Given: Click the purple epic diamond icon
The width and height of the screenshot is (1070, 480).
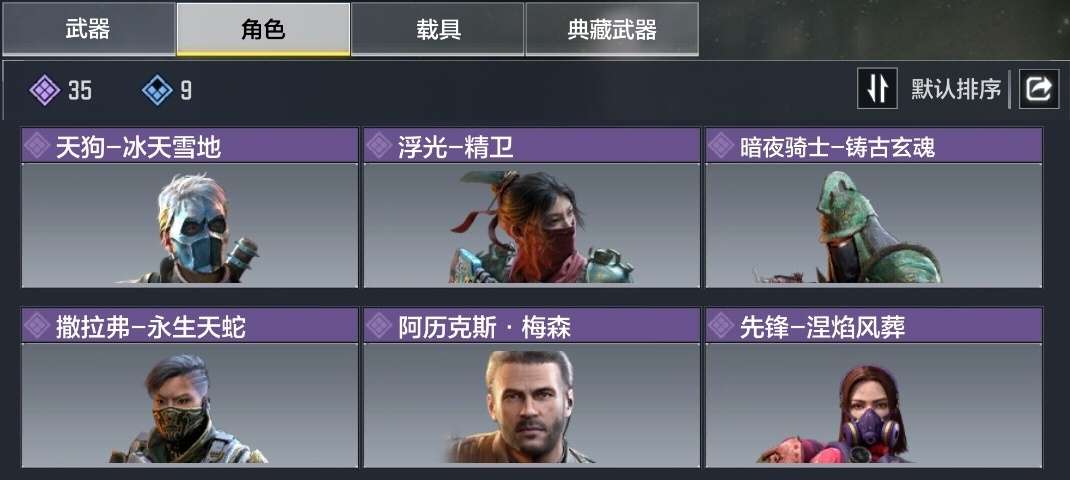Looking at the screenshot, I should click(45, 90).
